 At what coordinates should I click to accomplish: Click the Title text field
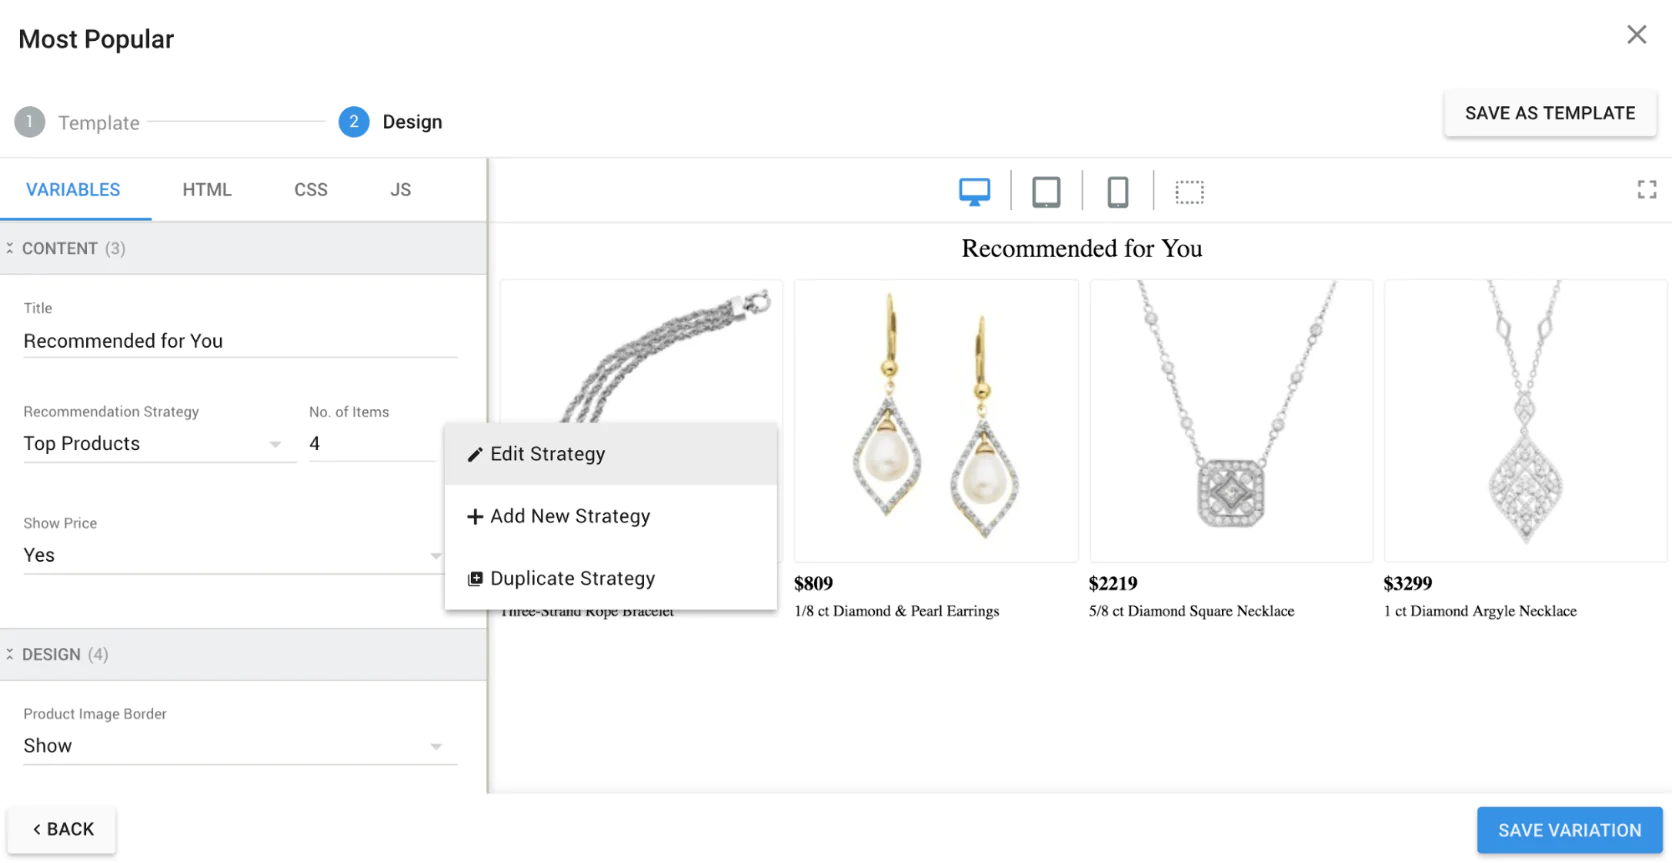coord(240,341)
